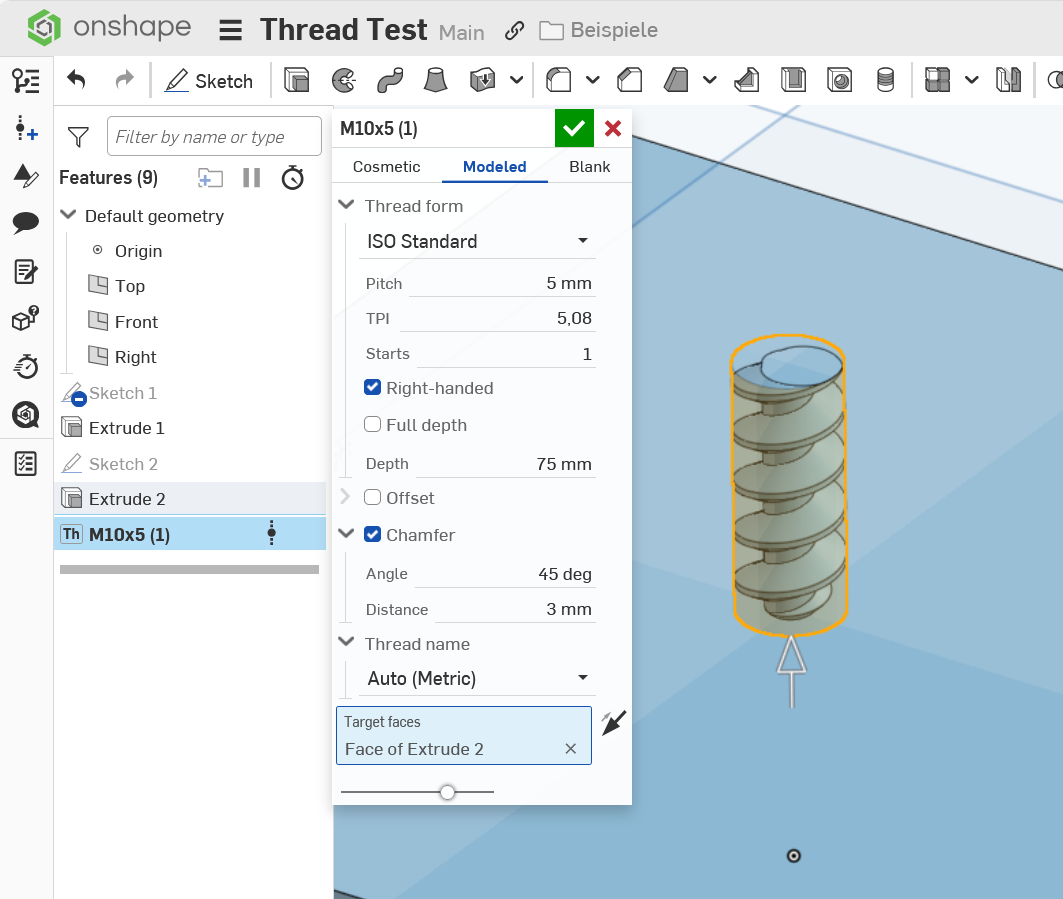Viewport: 1063px width, 899px height.
Task: Open the history stopwatch sidebar icon
Action: coord(26,367)
